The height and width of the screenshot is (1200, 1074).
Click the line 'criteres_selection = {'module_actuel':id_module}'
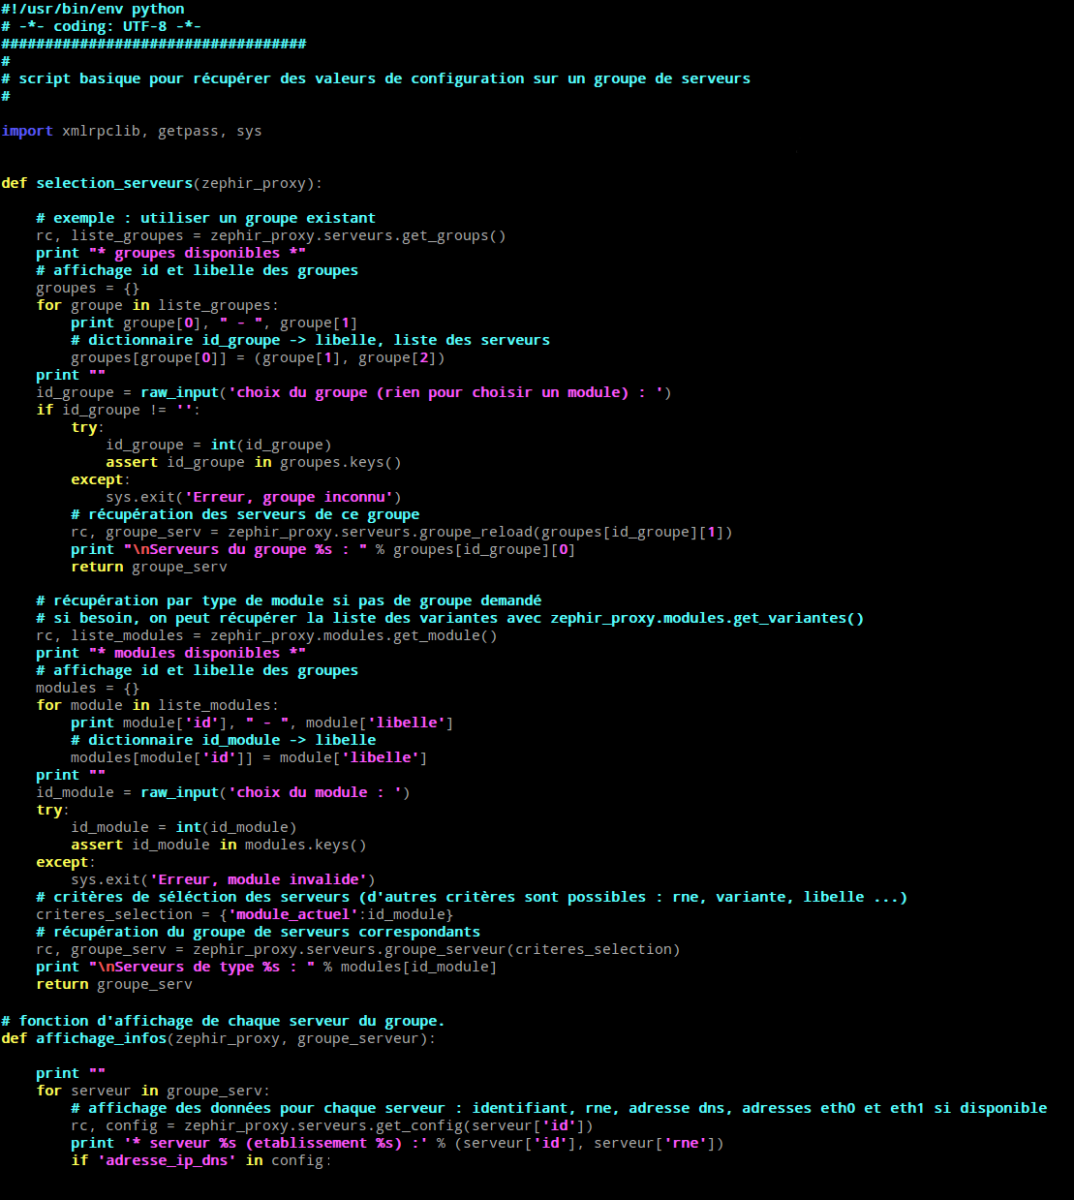(x=245, y=915)
